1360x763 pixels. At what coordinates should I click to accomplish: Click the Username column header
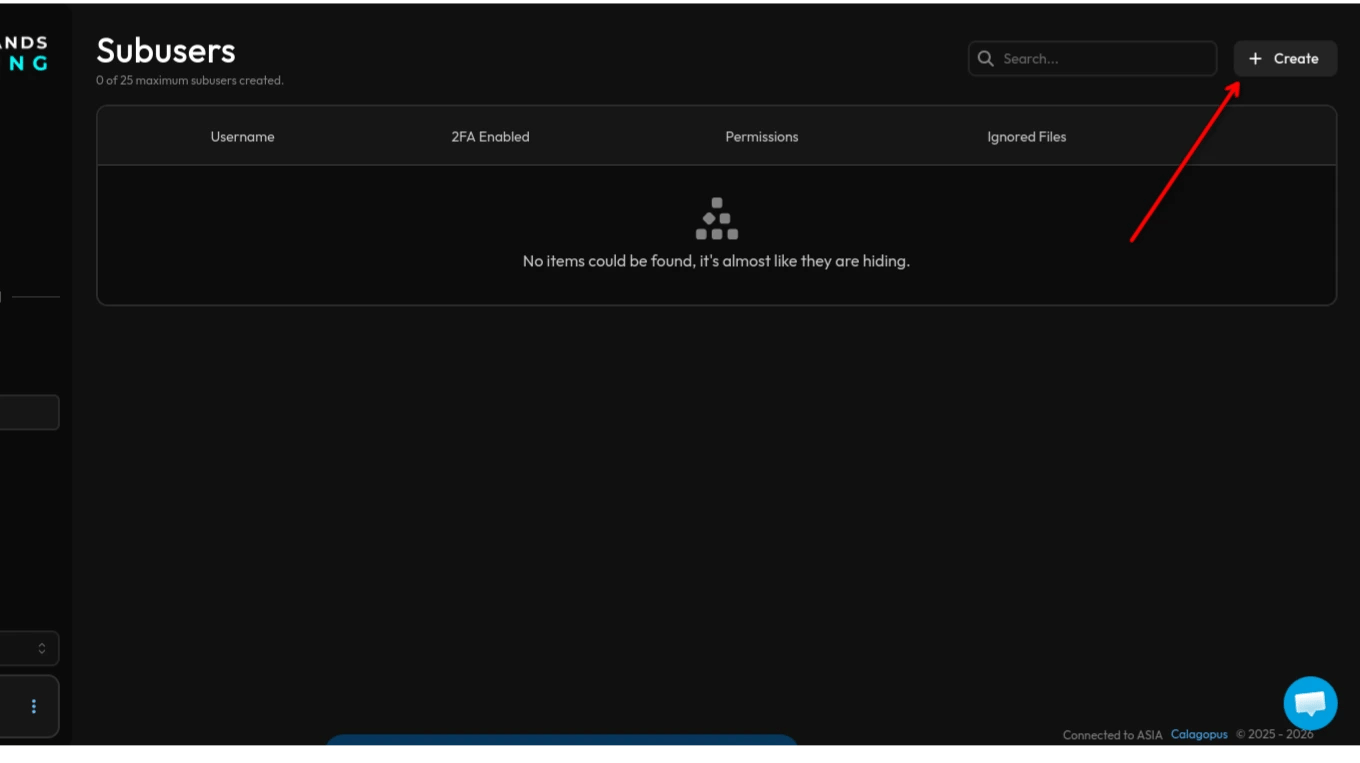click(x=242, y=137)
